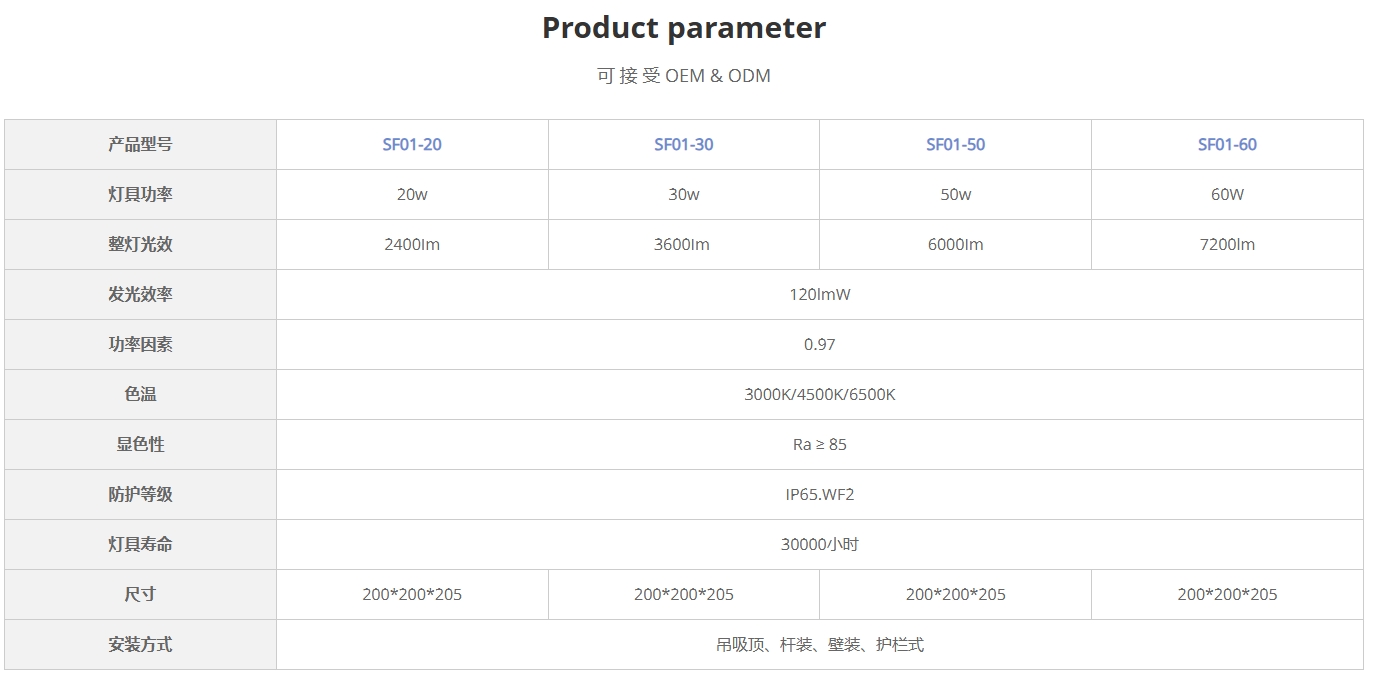Click the 120lmW efficiency value

tap(819, 294)
